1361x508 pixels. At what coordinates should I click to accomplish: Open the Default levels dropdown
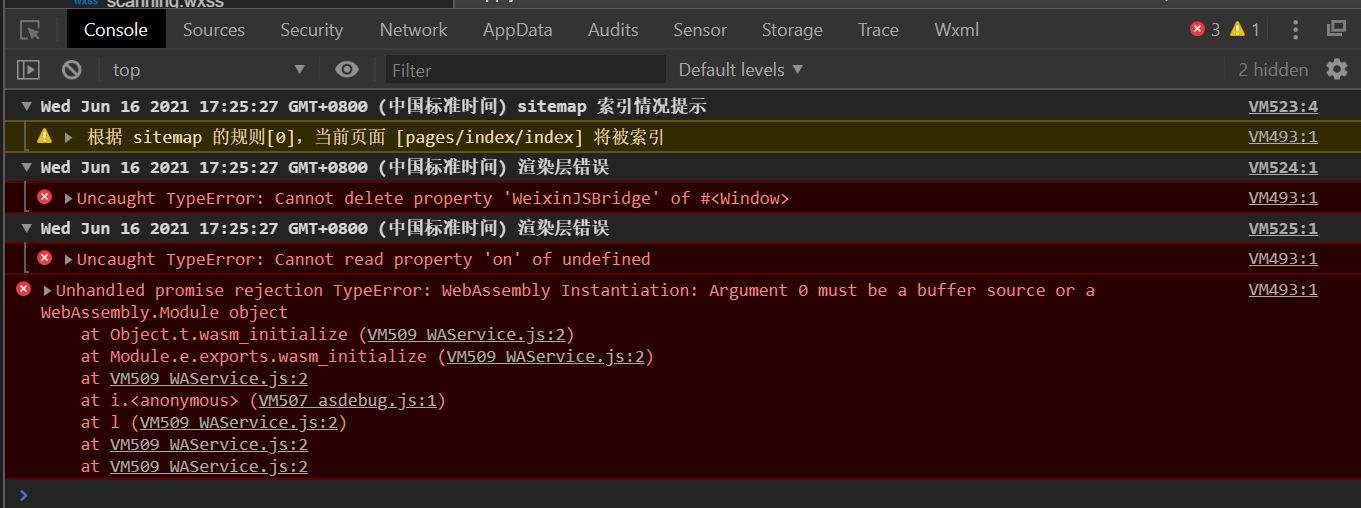coord(740,70)
